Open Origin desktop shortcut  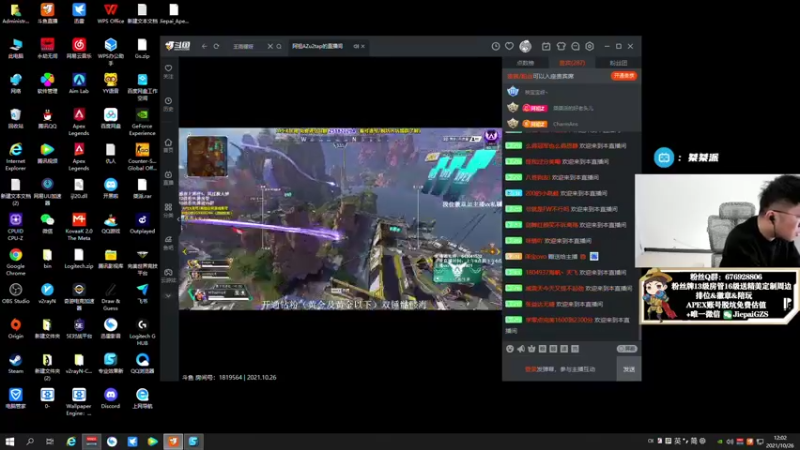tap(15, 329)
